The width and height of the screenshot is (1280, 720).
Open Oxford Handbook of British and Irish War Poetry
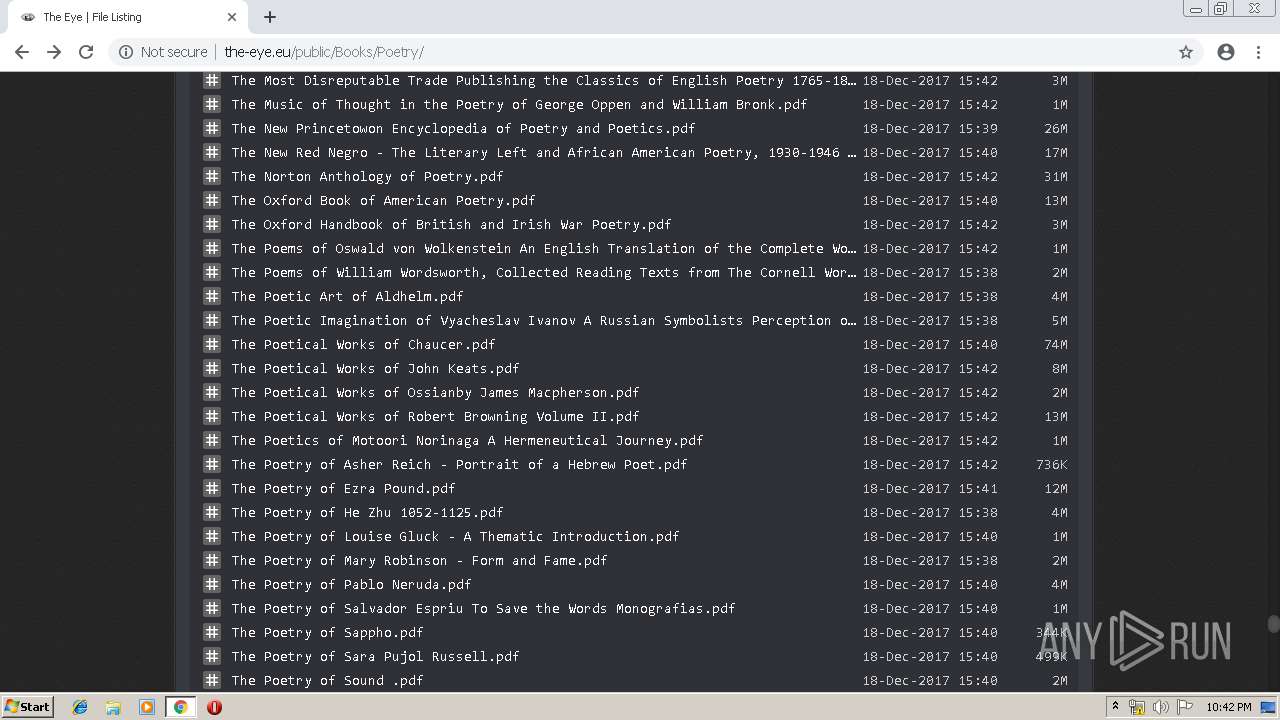(x=451, y=225)
